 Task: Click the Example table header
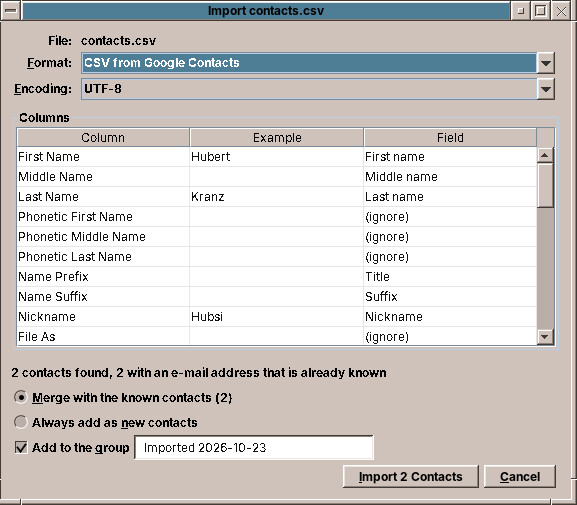pos(277,138)
